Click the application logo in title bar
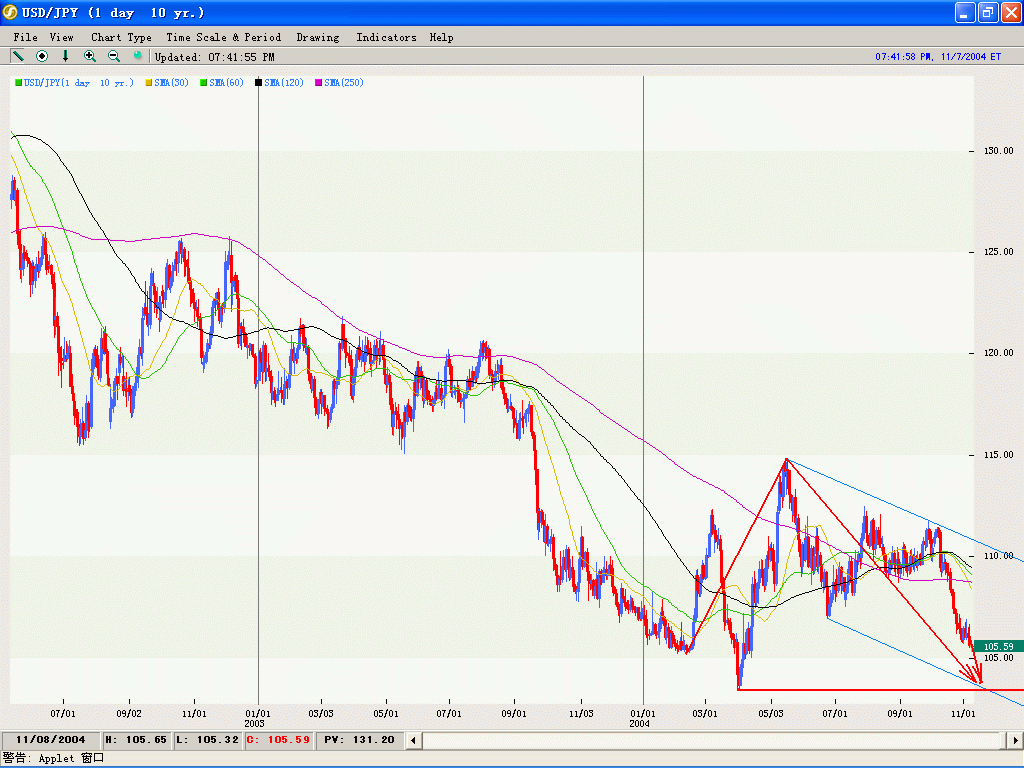 tap(11, 13)
